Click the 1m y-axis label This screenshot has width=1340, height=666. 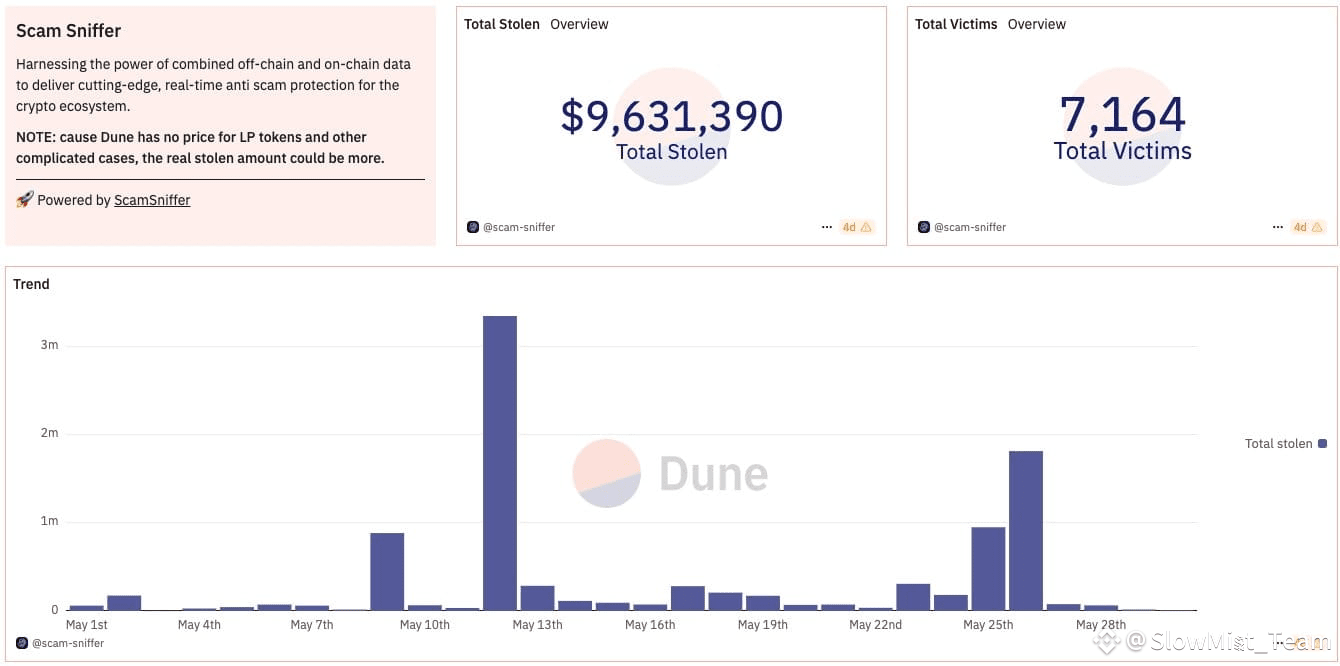click(x=50, y=521)
